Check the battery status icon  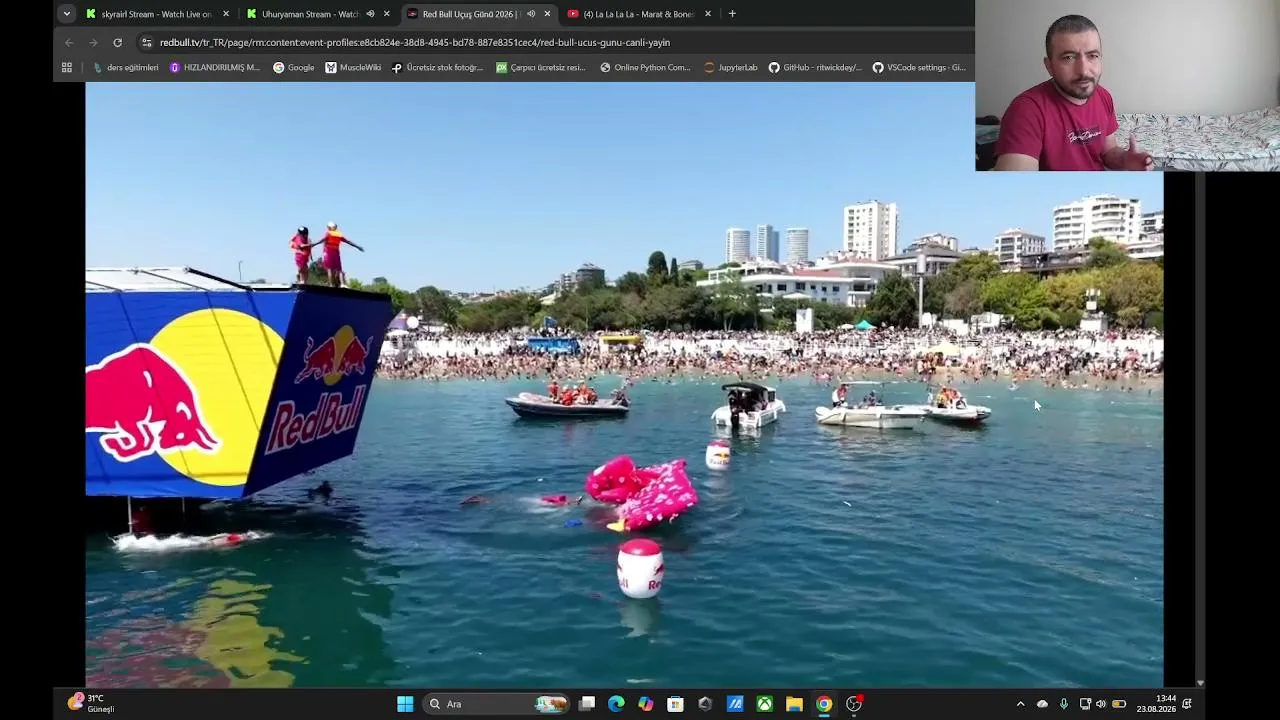coord(1119,704)
